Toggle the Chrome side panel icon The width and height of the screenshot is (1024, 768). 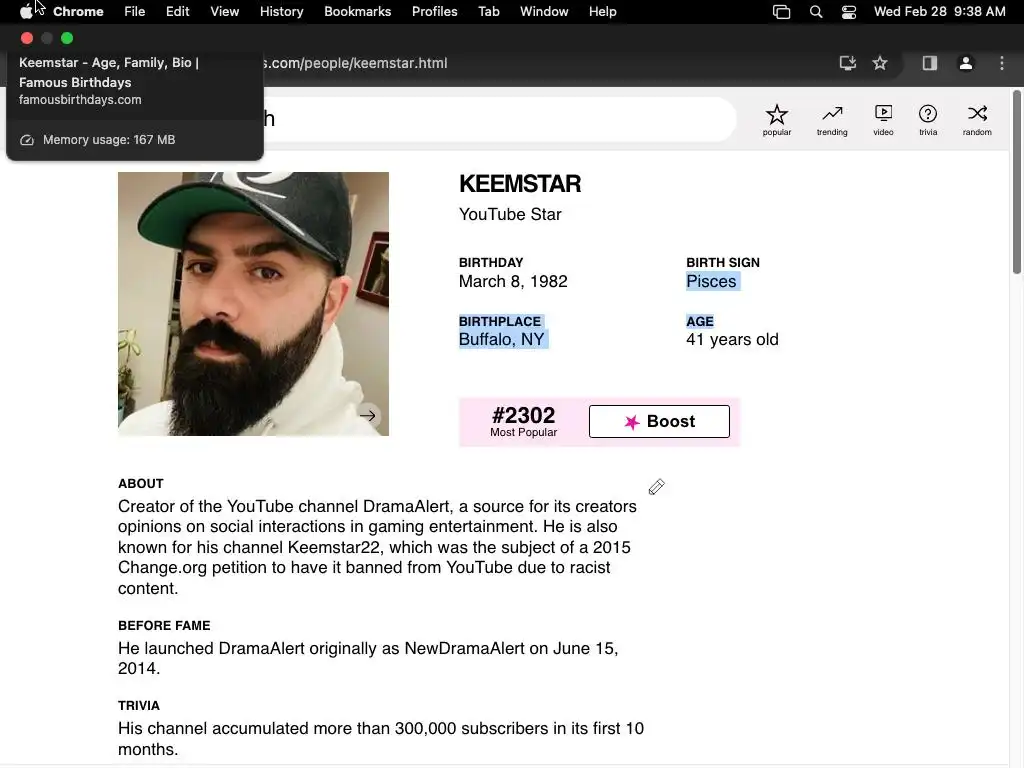[929, 63]
